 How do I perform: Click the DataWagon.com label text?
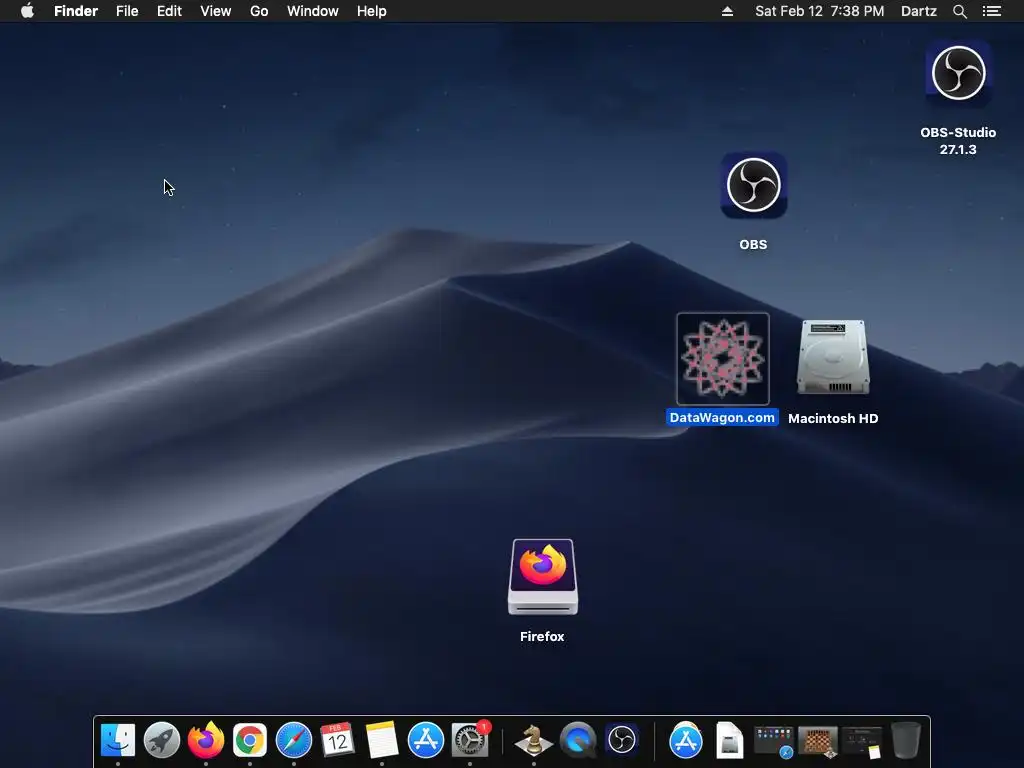(722, 418)
